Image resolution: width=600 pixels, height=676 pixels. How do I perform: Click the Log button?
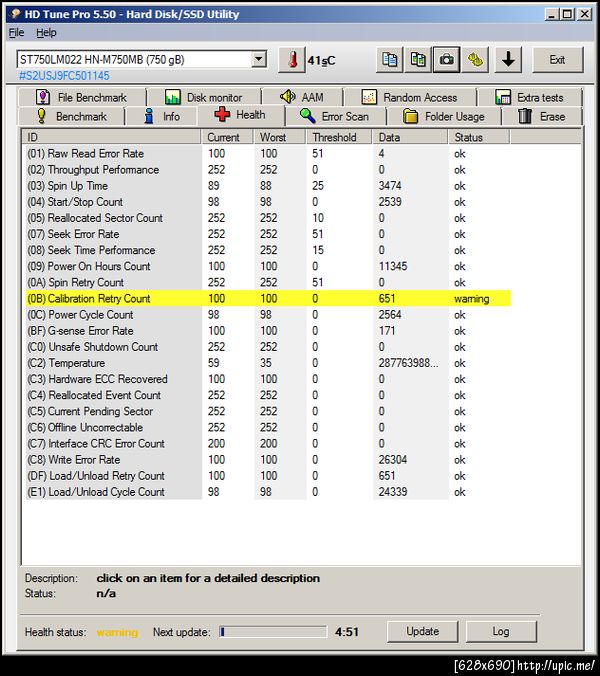[501, 632]
